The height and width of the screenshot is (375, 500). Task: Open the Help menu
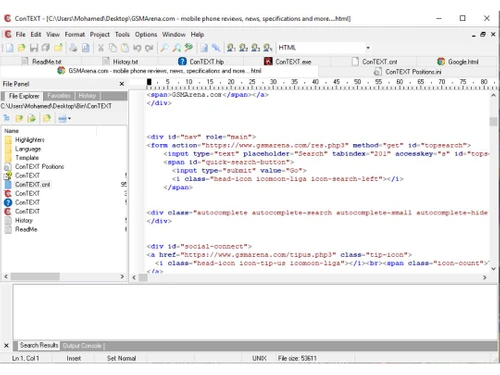pos(197,34)
